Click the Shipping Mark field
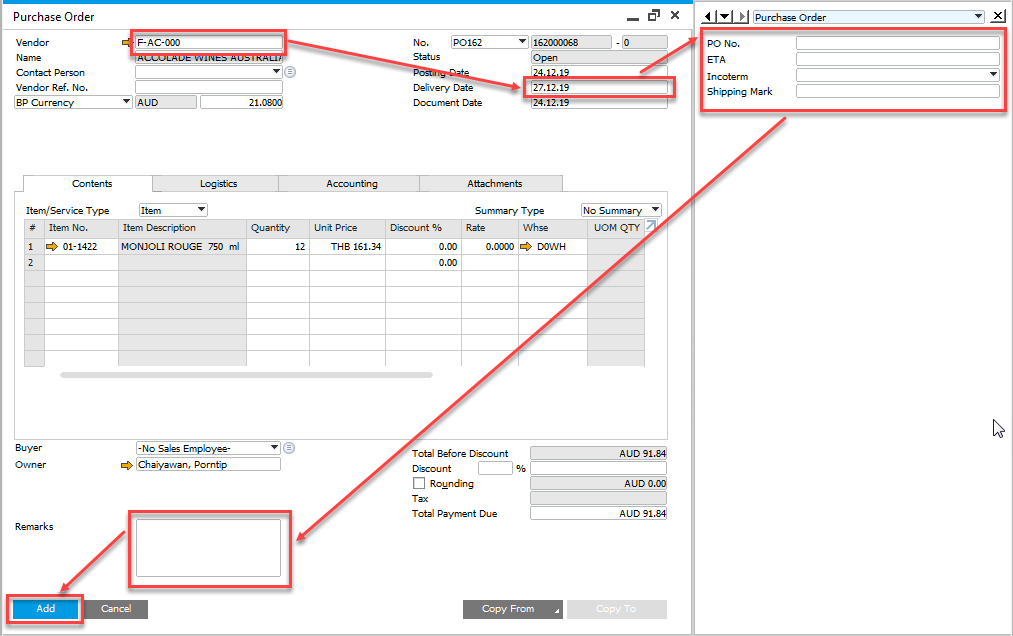Image resolution: width=1013 pixels, height=636 pixels. point(897,91)
